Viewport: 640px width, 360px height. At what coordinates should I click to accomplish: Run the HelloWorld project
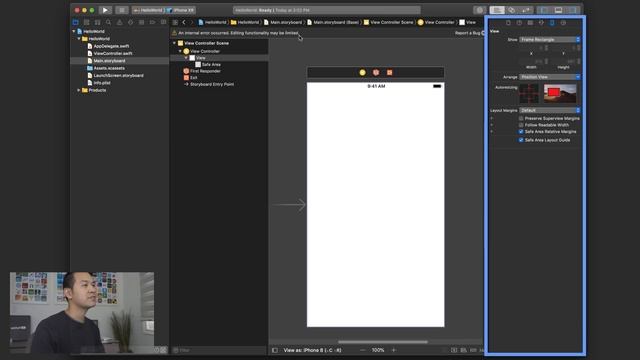tap(105, 10)
